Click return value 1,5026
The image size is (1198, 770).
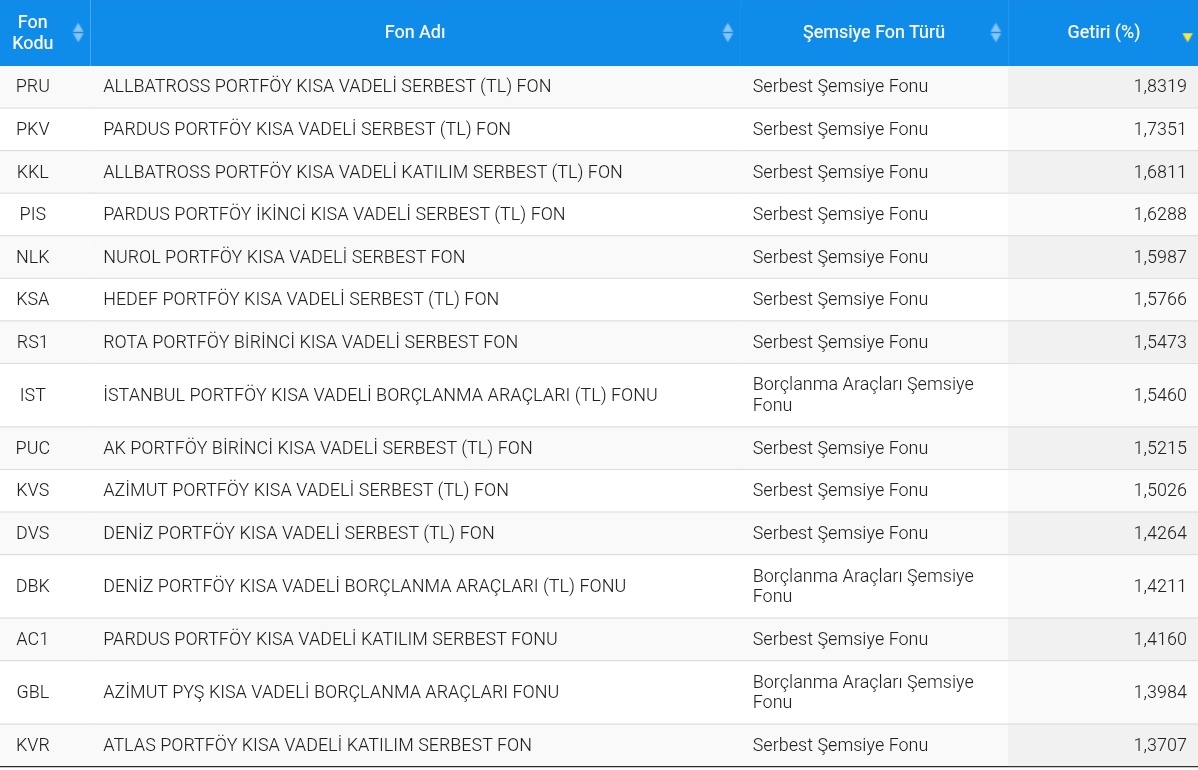coord(1160,490)
